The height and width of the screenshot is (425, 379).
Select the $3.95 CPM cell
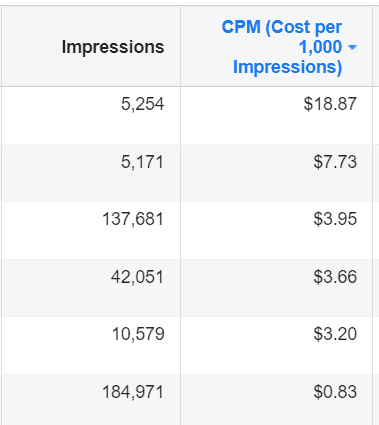(276, 230)
